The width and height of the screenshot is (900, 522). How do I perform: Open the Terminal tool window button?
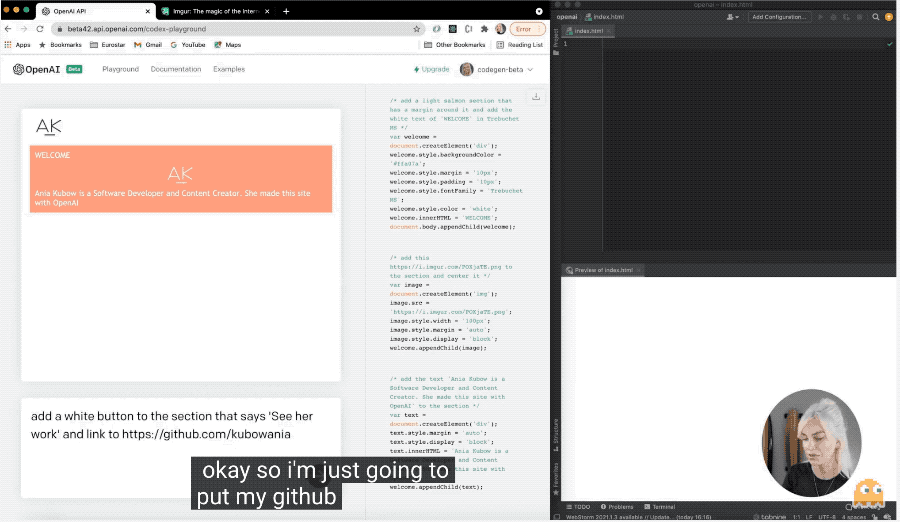coord(660,507)
